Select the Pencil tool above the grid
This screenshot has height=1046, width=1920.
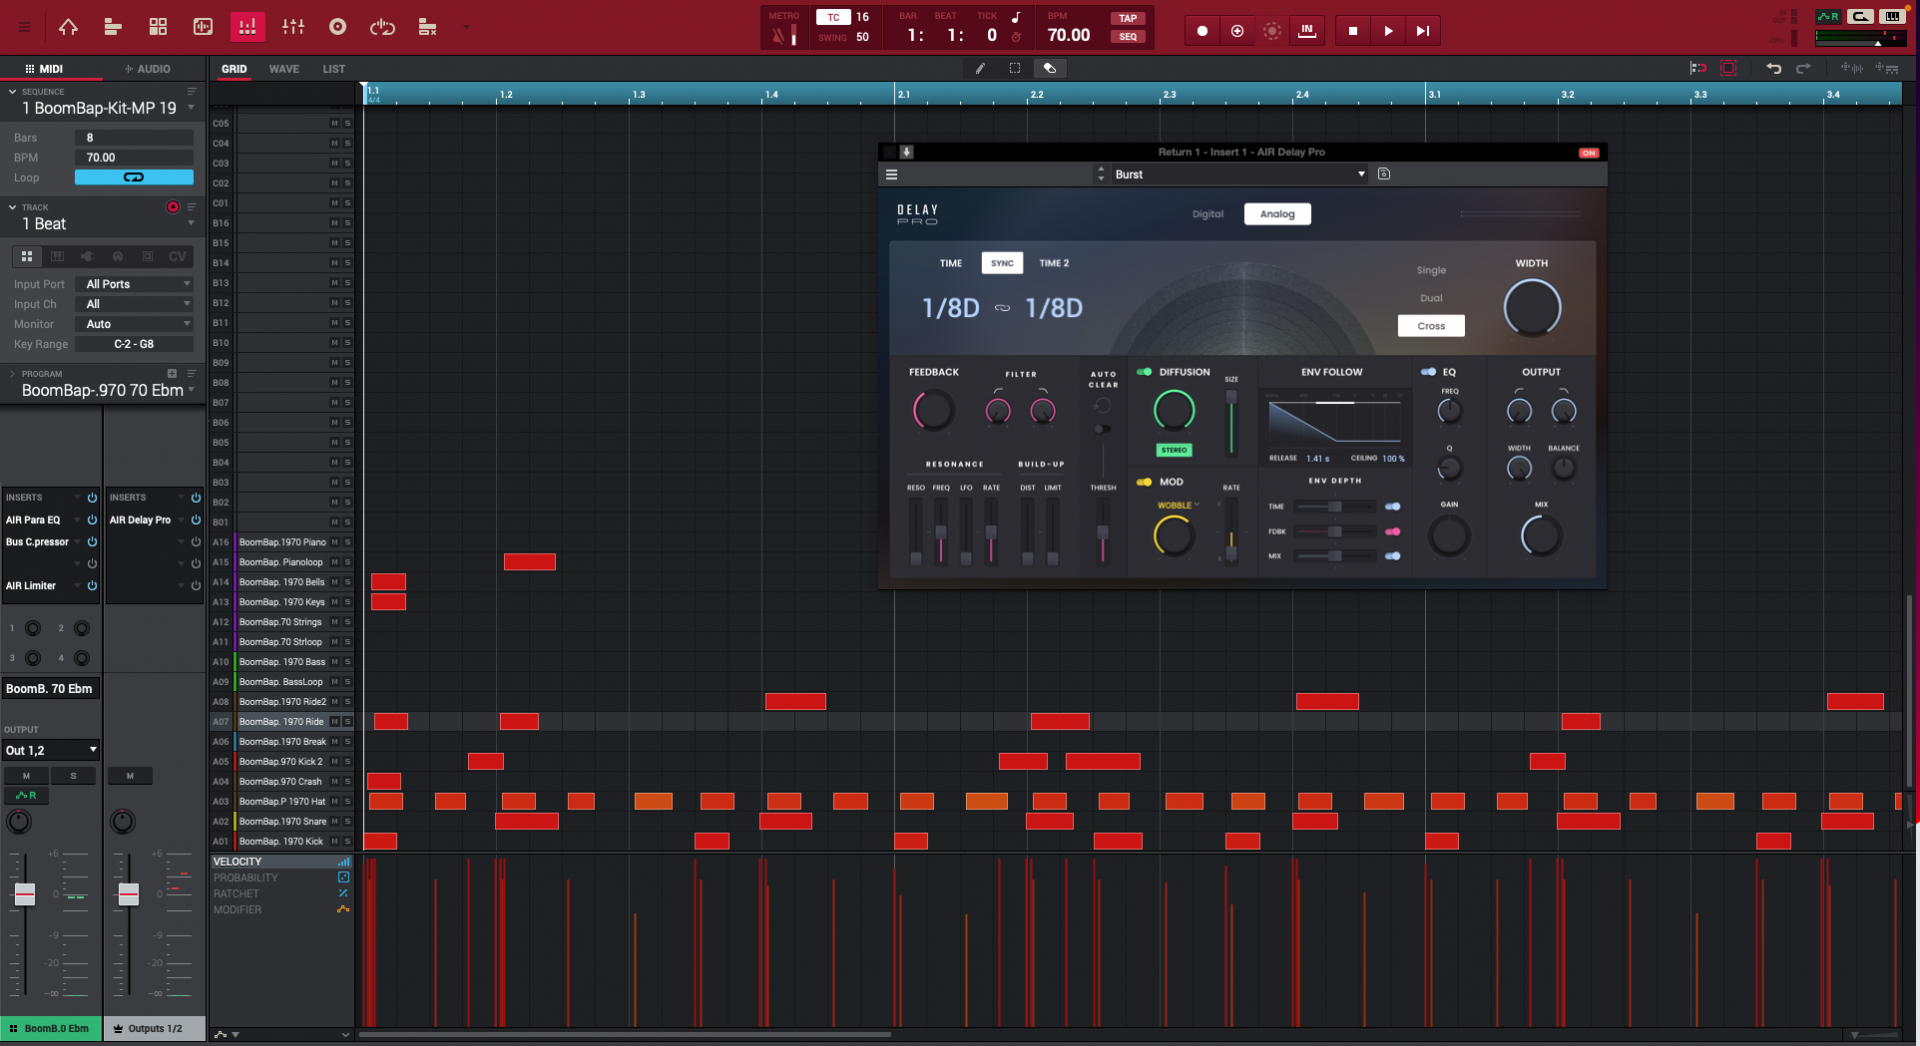(x=979, y=68)
